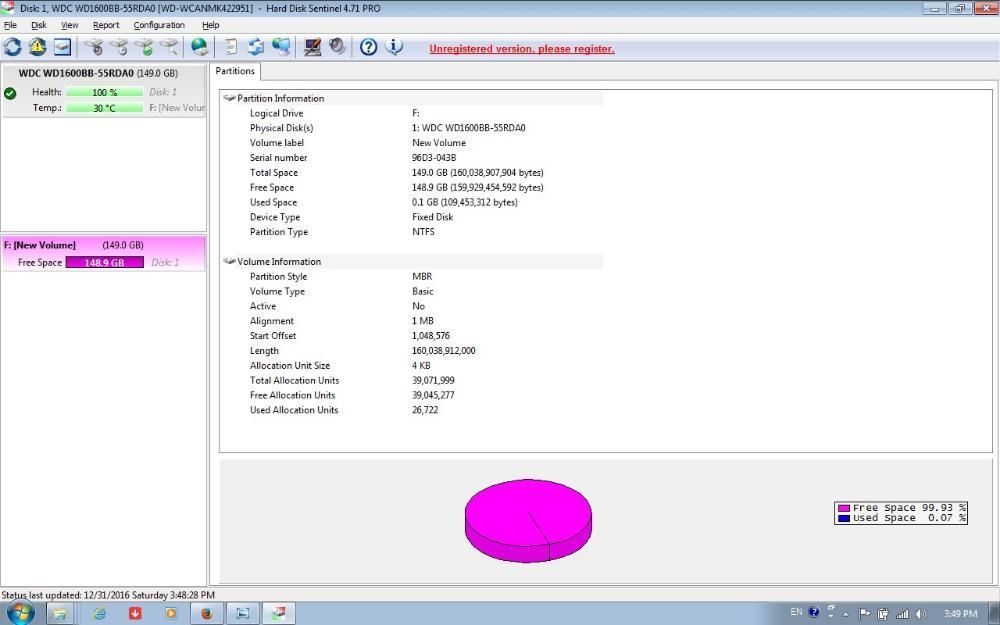Viewport: 1000px width, 625px height.
Task: Open the Configuration menu
Action: click(x=159, y=25)
